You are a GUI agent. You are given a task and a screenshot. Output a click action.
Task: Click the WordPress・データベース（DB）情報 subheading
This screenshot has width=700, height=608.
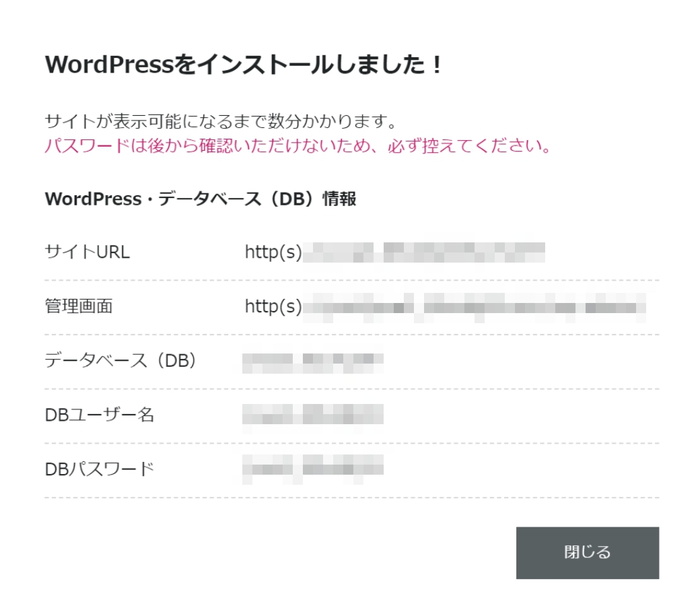tap(200, 199)
